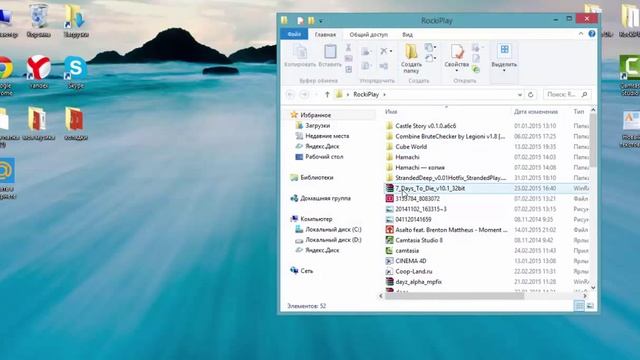
Task: Select the Camtasia Studio 8 shortcut
Action: [419, 240]
